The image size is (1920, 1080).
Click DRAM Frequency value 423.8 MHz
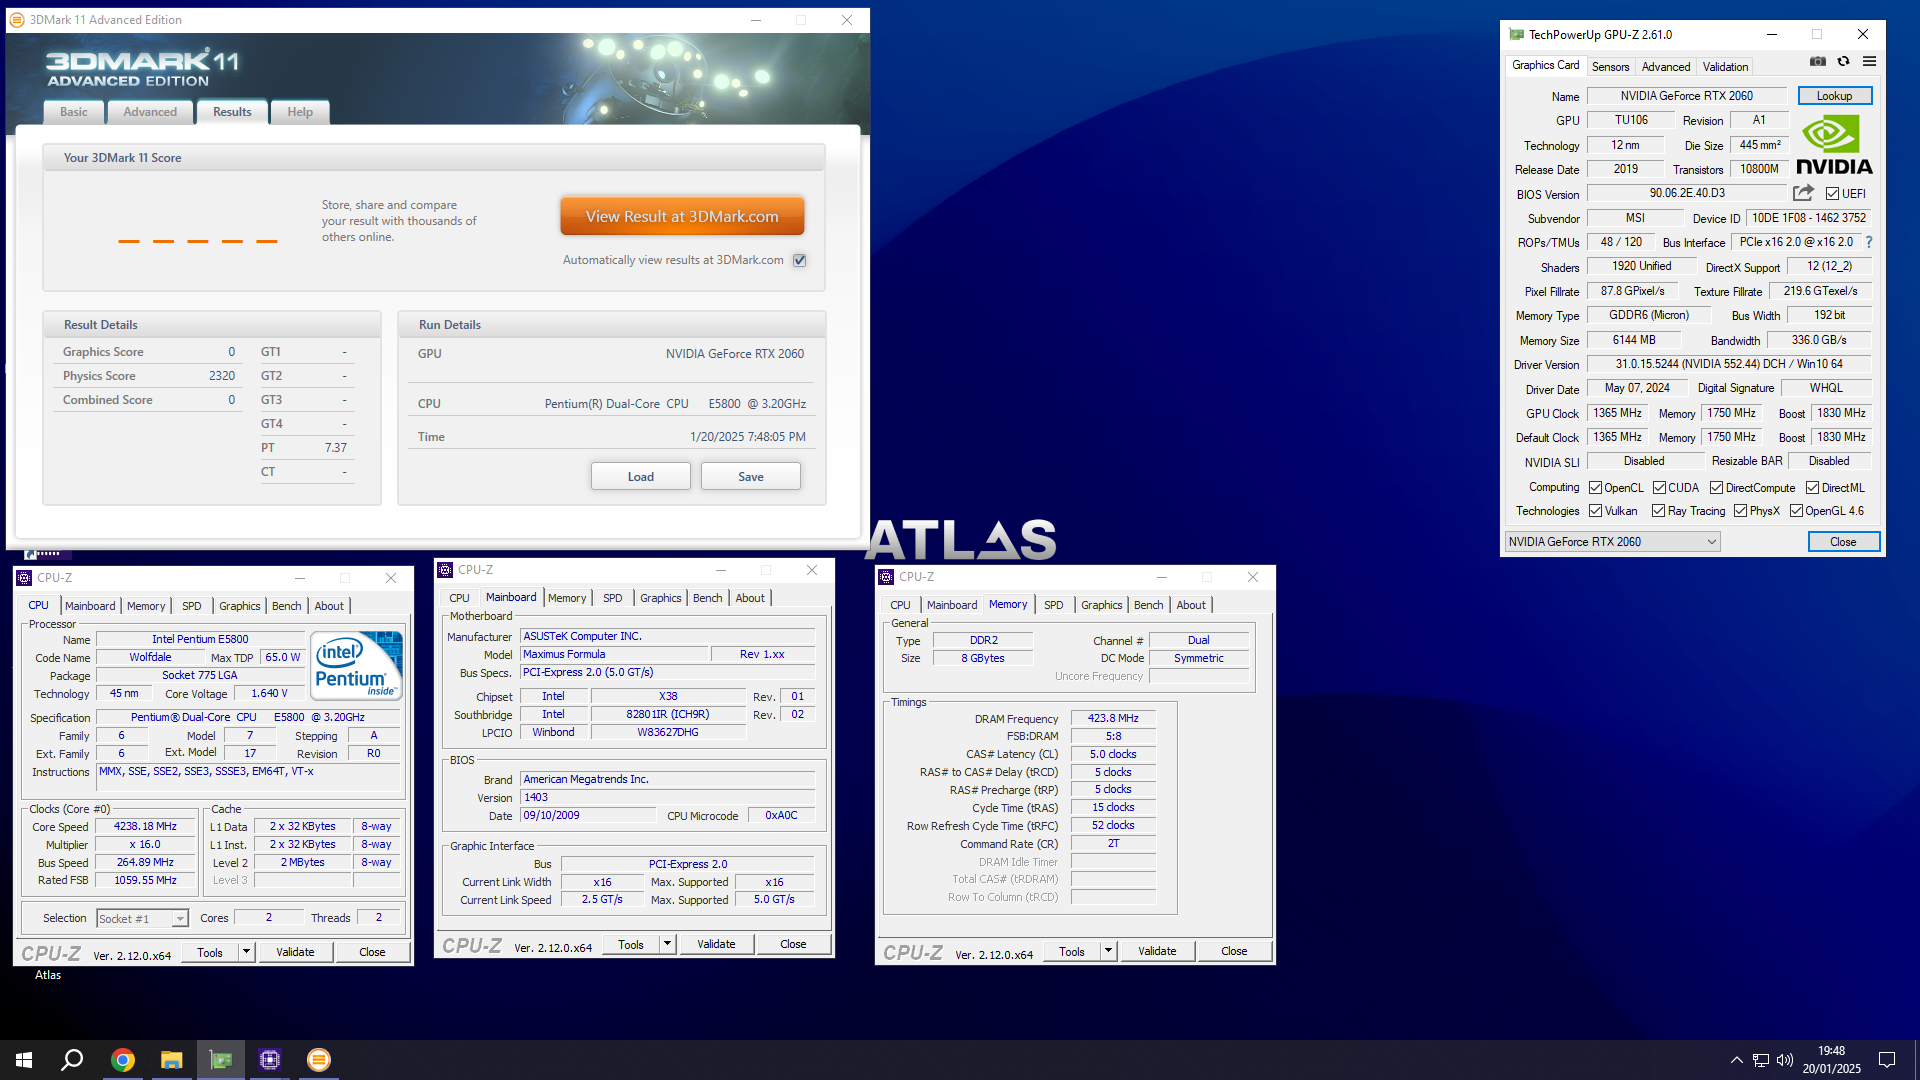coord(1113,718)
